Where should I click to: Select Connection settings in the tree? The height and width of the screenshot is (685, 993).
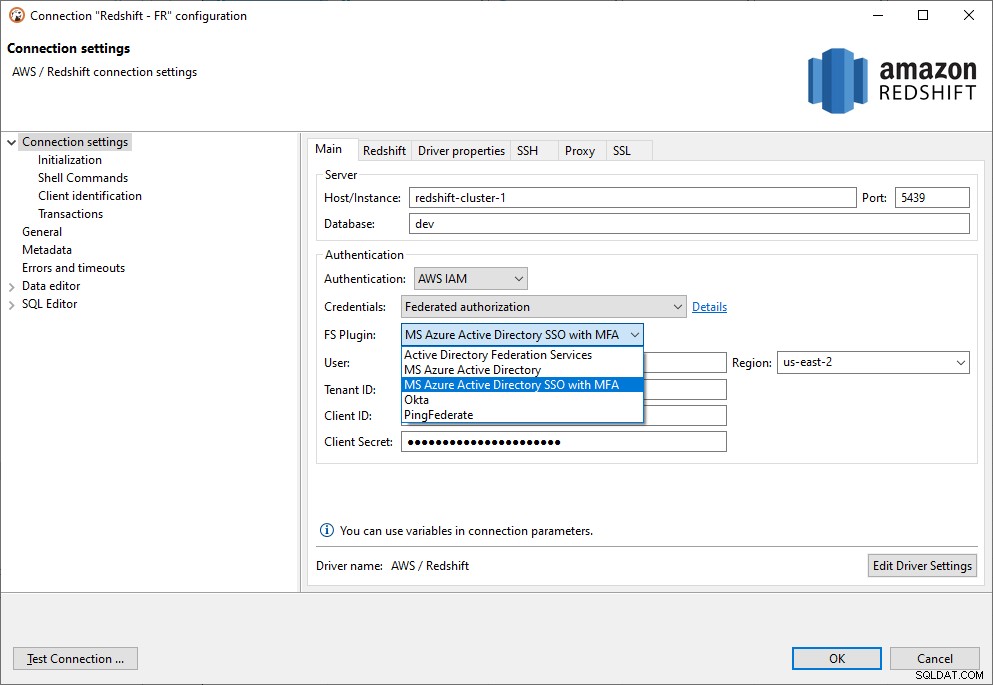75,142
